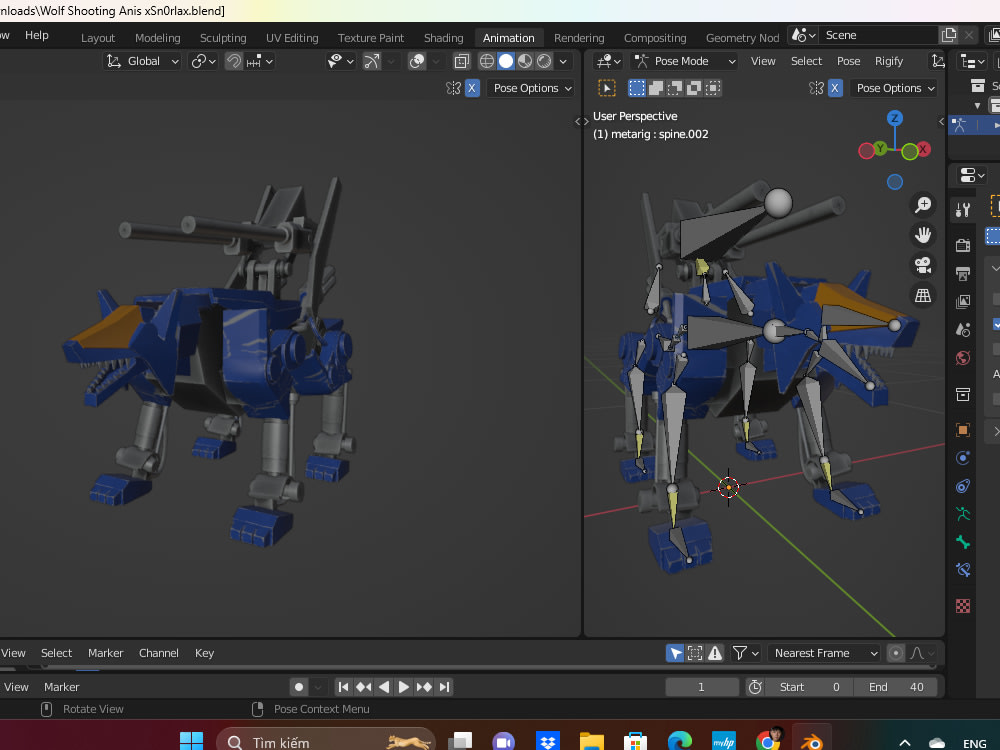Open the Rigify menu

[889, 61]
